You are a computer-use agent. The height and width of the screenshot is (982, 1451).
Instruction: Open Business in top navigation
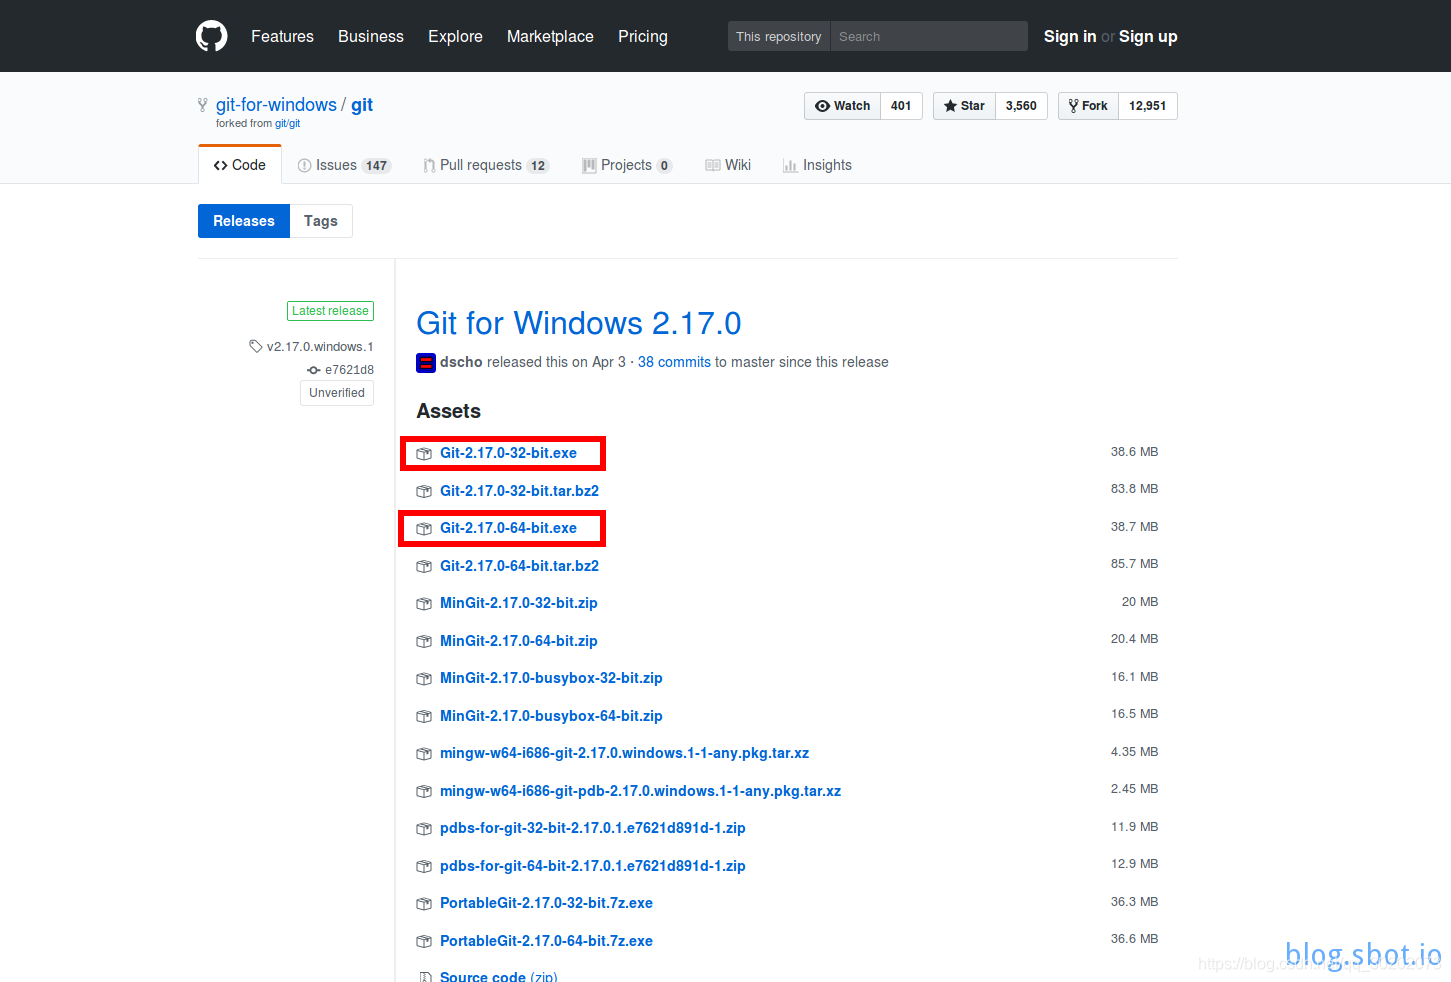(371, 36)
